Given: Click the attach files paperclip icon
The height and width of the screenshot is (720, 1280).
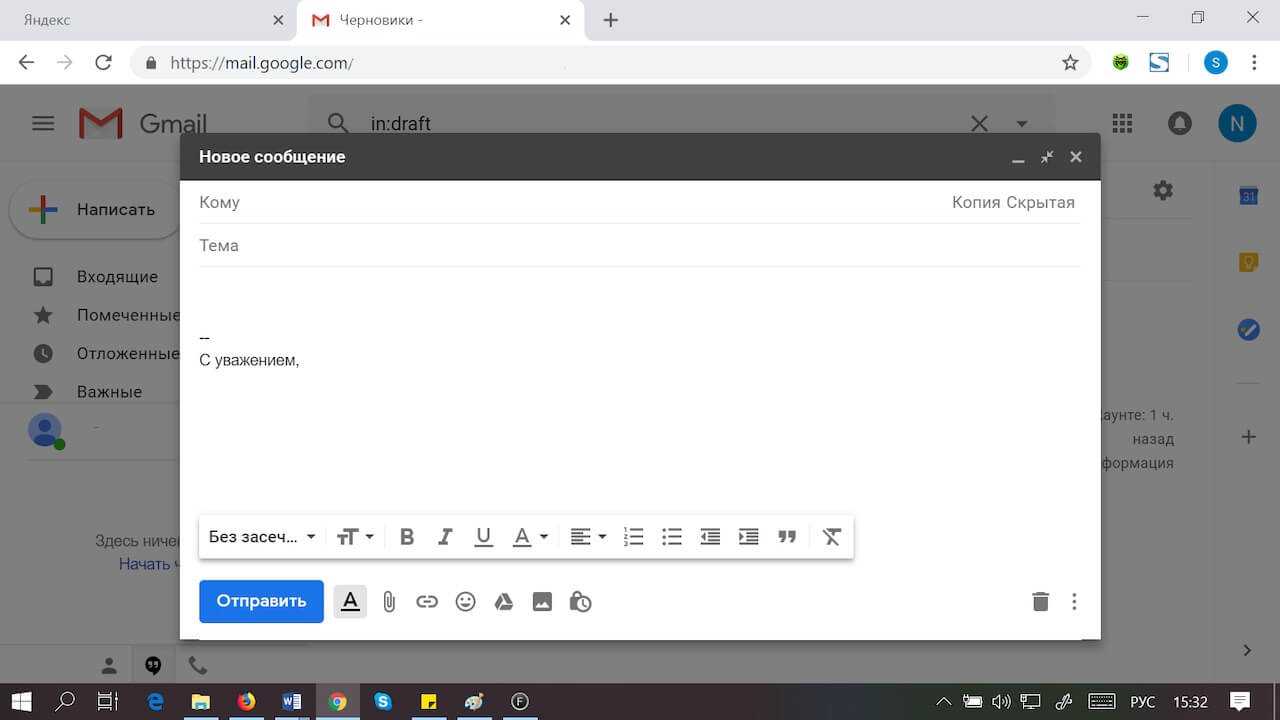Looking at the screenshot, I should click(x=389, y=602).
